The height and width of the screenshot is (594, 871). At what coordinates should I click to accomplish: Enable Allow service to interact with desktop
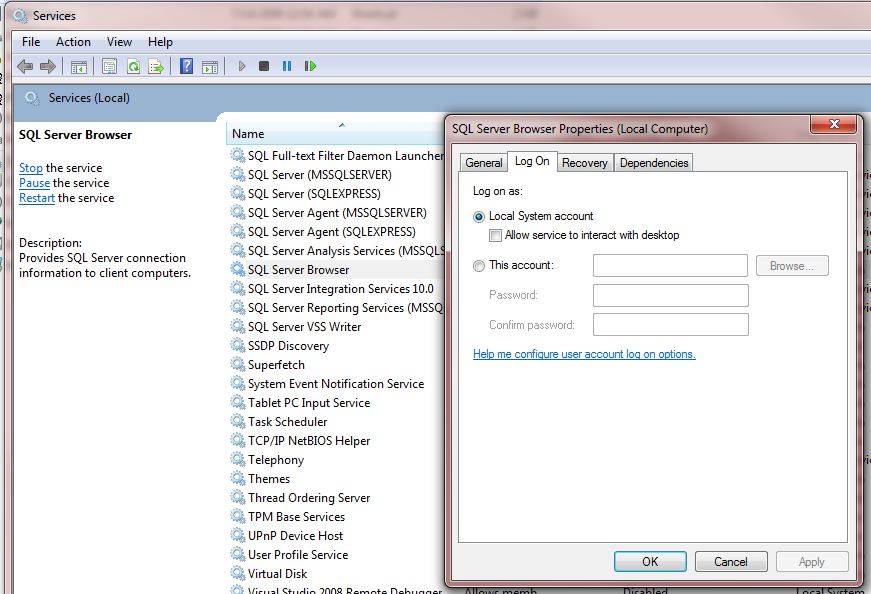495,236
